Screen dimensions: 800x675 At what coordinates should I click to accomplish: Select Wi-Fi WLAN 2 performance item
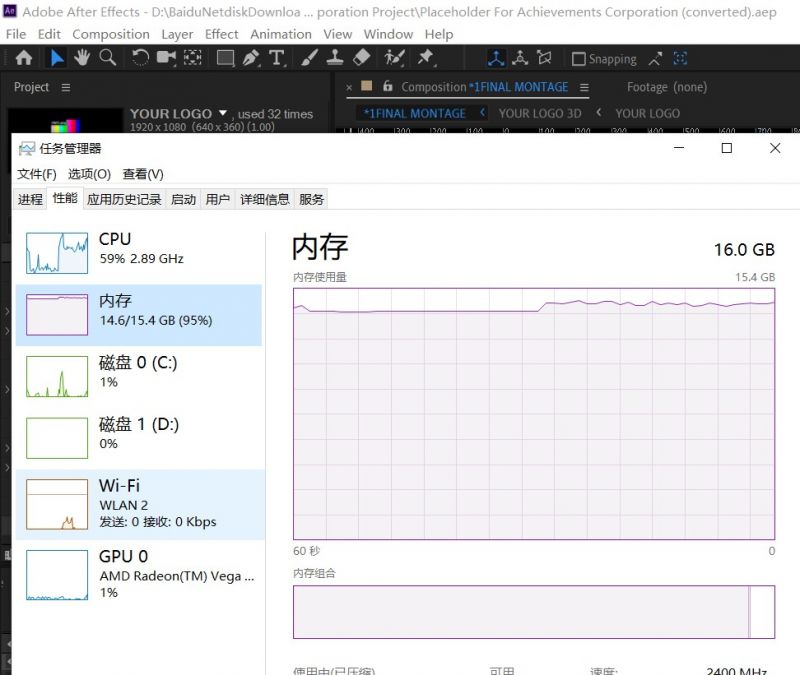coord(140,504)
